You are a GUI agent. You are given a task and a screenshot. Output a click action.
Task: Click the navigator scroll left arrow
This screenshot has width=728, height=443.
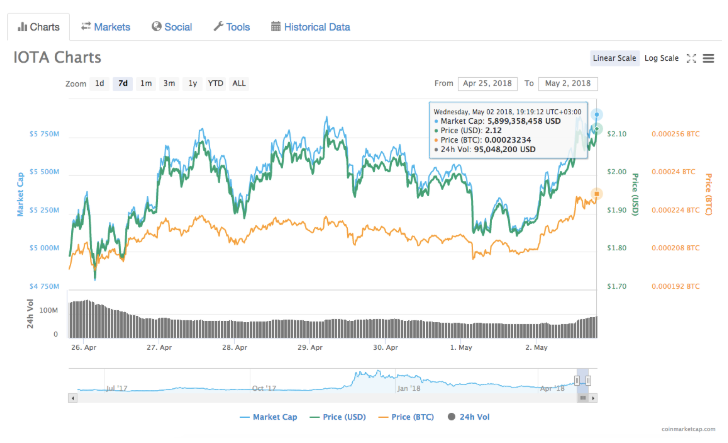[72, 398]
